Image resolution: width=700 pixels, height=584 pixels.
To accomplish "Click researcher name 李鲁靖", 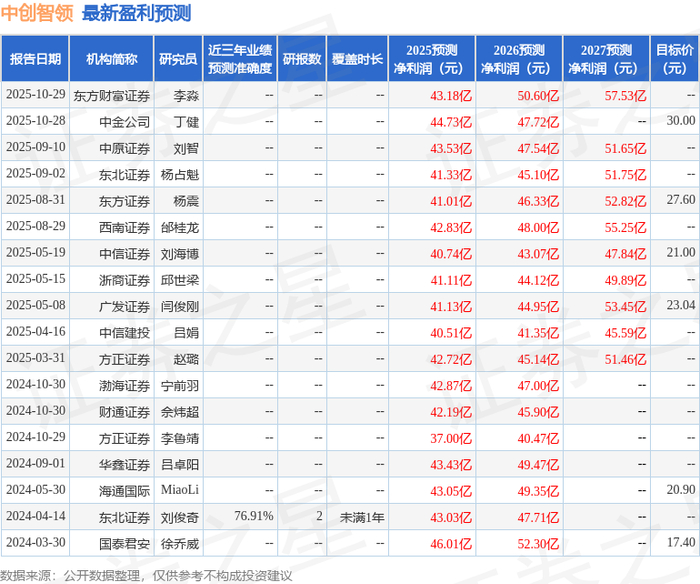I will pos(180,438).
